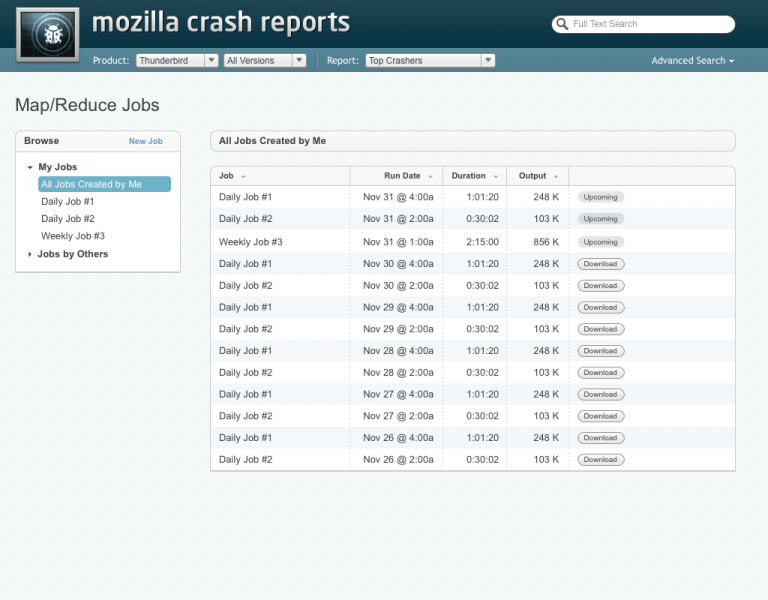Download output of Nov 29 2:00a job

600,329
